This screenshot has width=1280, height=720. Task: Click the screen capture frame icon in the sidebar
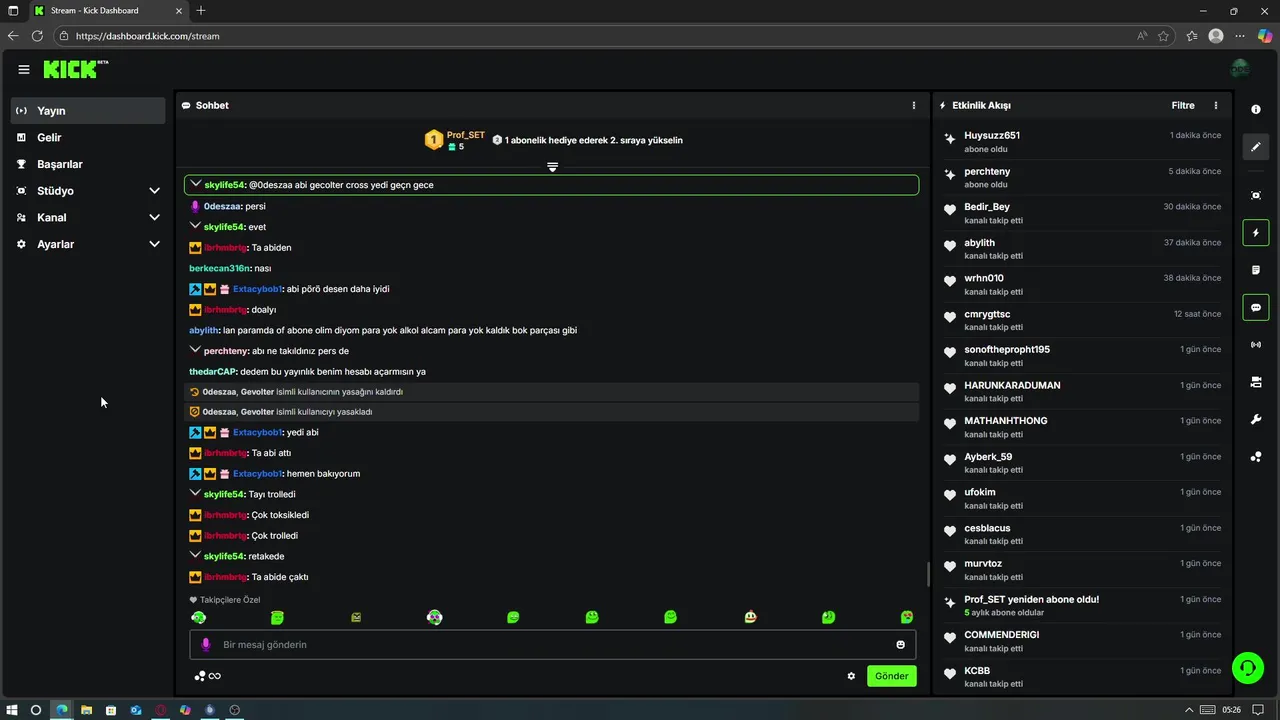(1256, 195)
